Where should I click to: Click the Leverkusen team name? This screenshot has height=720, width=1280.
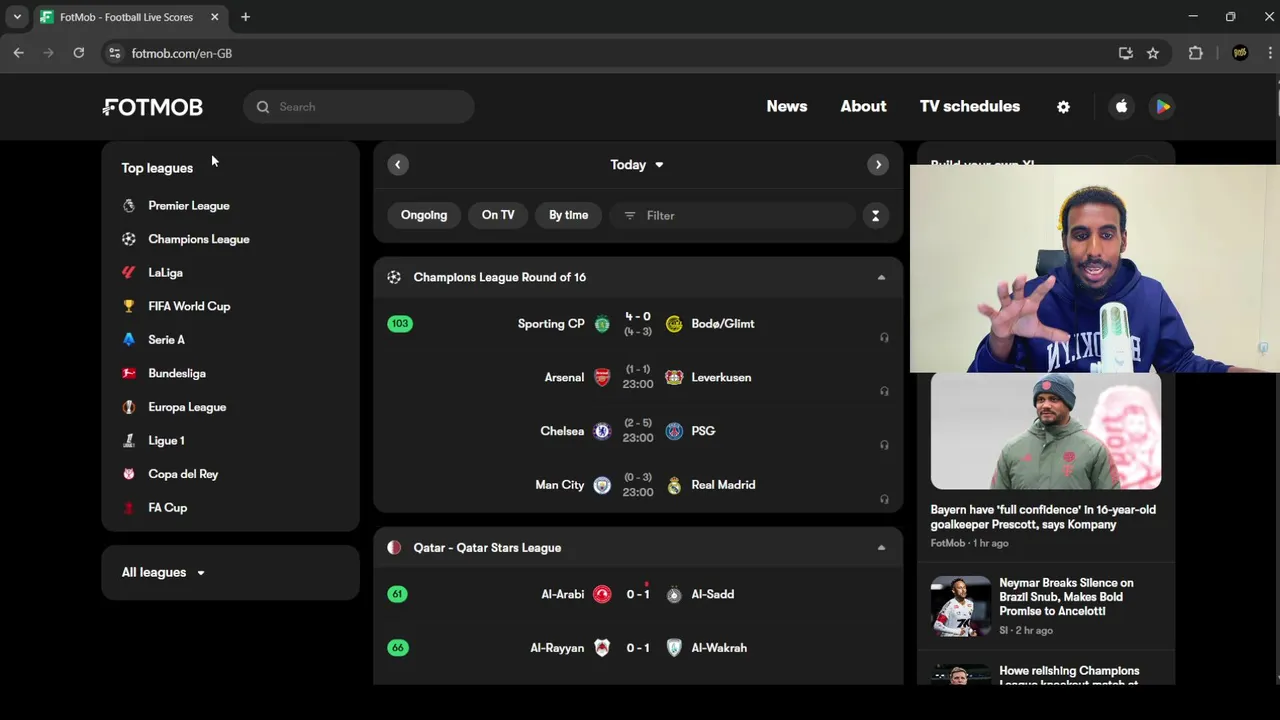721,378
